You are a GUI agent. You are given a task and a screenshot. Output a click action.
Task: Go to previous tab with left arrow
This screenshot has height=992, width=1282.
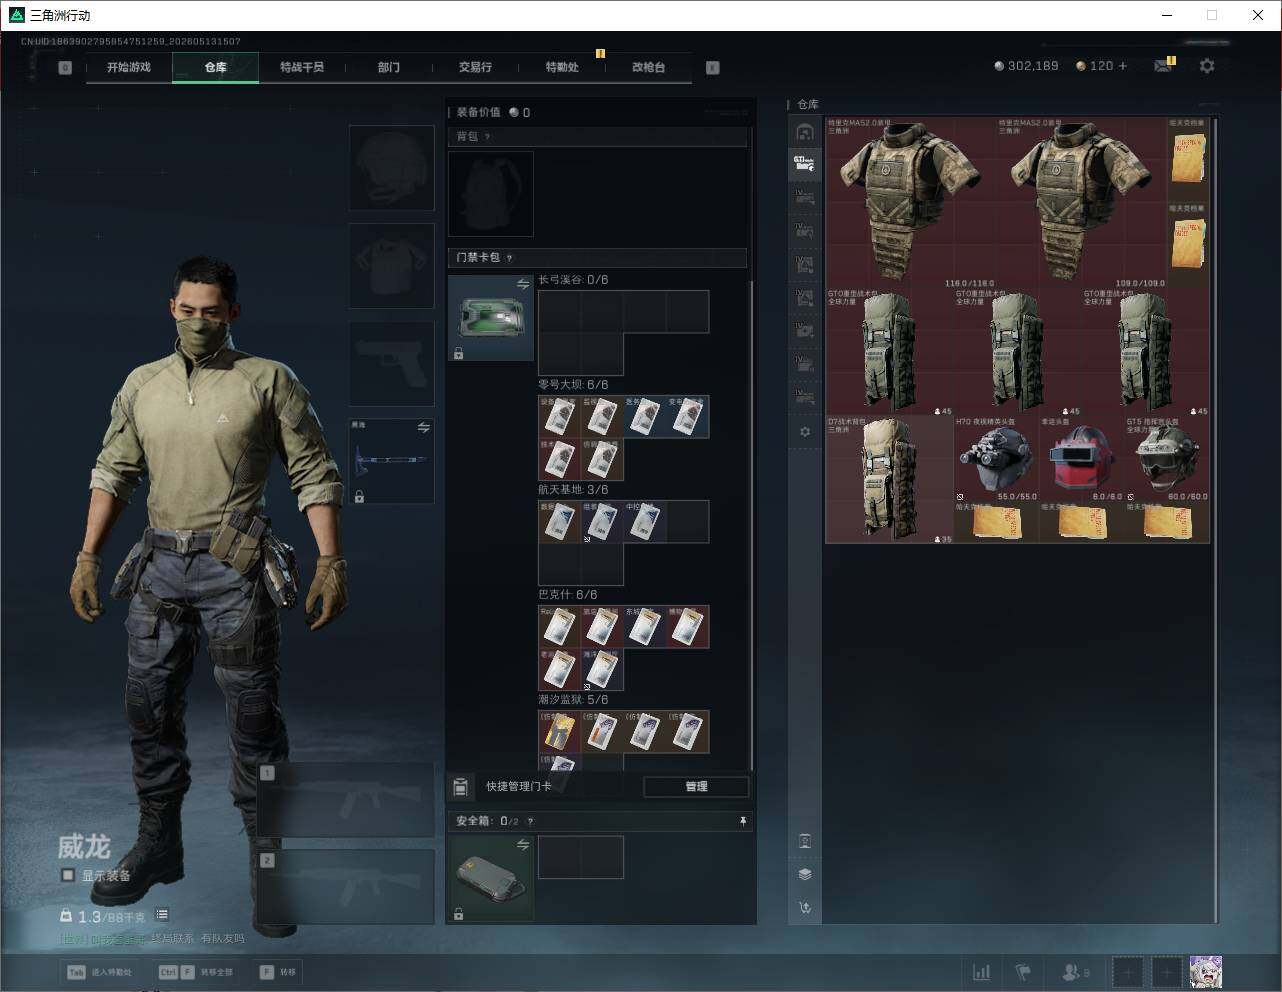click(65, 68)
